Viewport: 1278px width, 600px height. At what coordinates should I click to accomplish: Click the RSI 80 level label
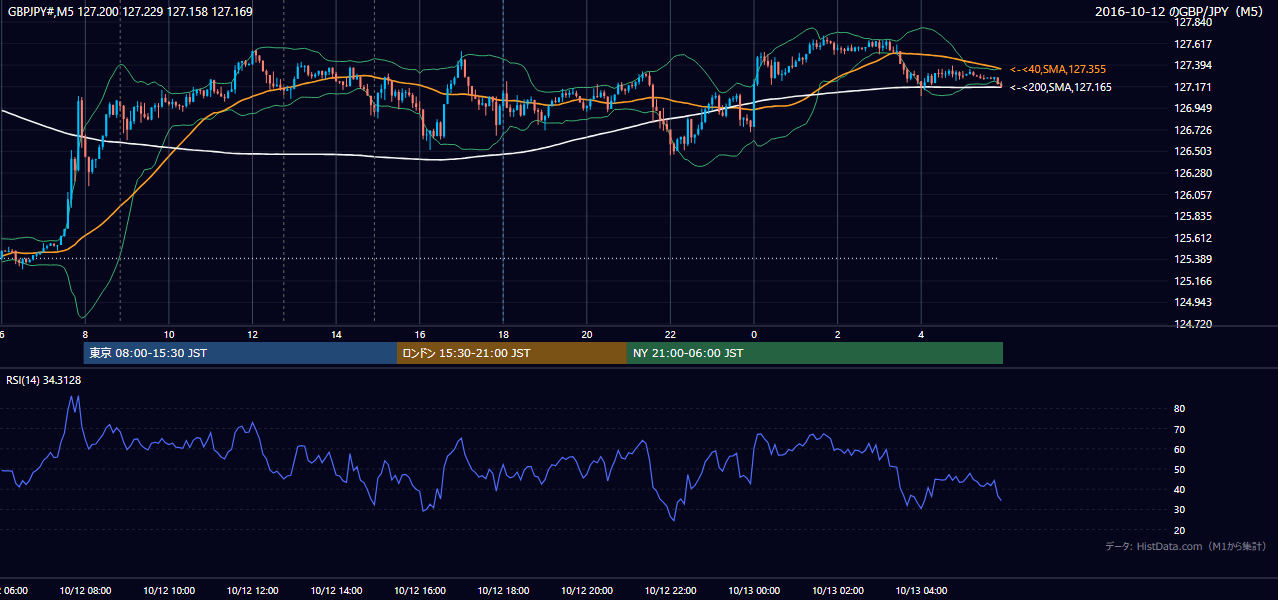[1179, 409]
